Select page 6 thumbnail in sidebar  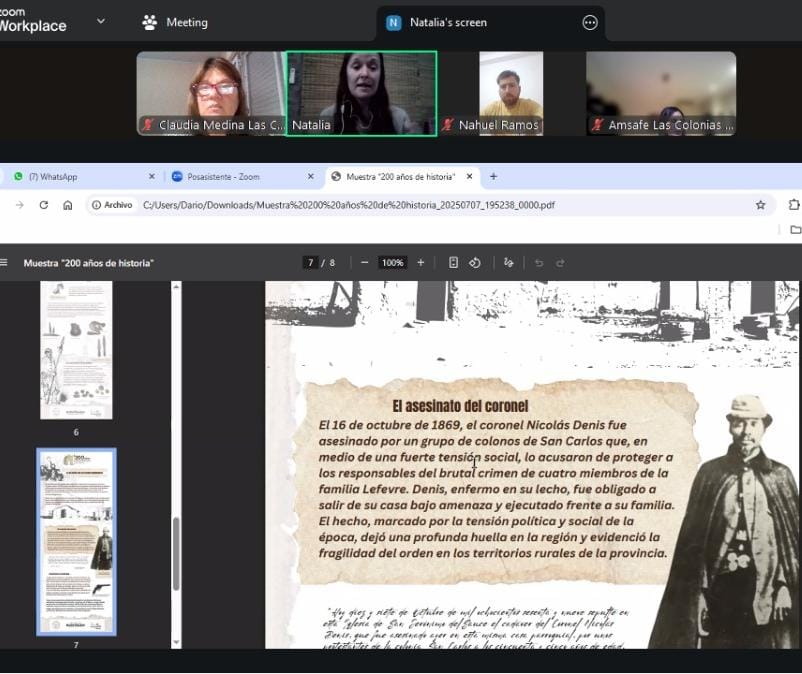click(76, 350)
